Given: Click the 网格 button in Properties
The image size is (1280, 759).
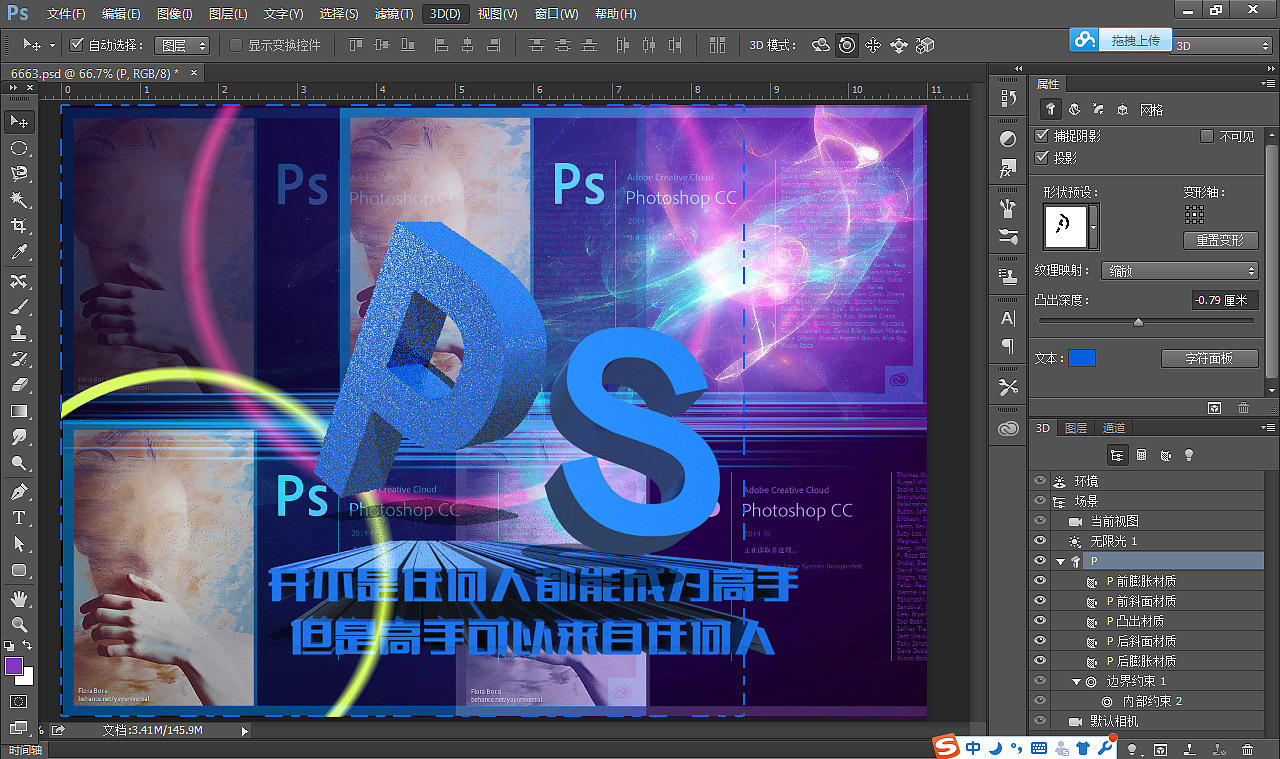Looking at the screenshot, I should click(x=1152, y=110).
